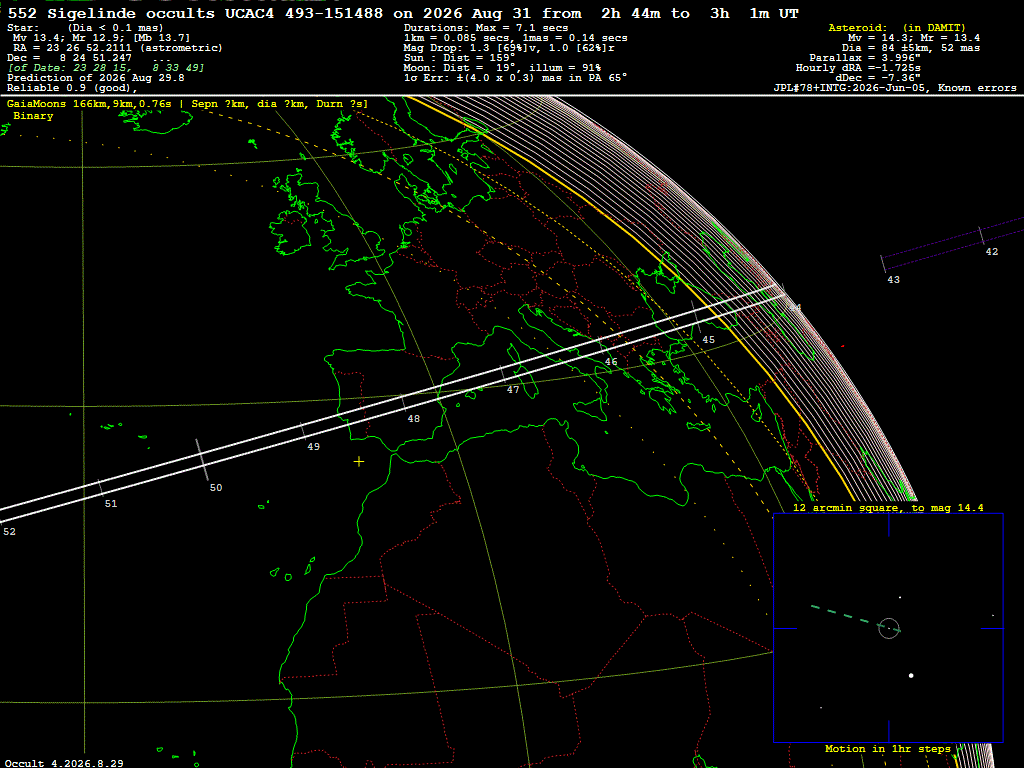Image resolution: width=1024 pixels, height=768 pixels.
Task: Click the Occult version text at bottom left
Action: tap(64, 763)
